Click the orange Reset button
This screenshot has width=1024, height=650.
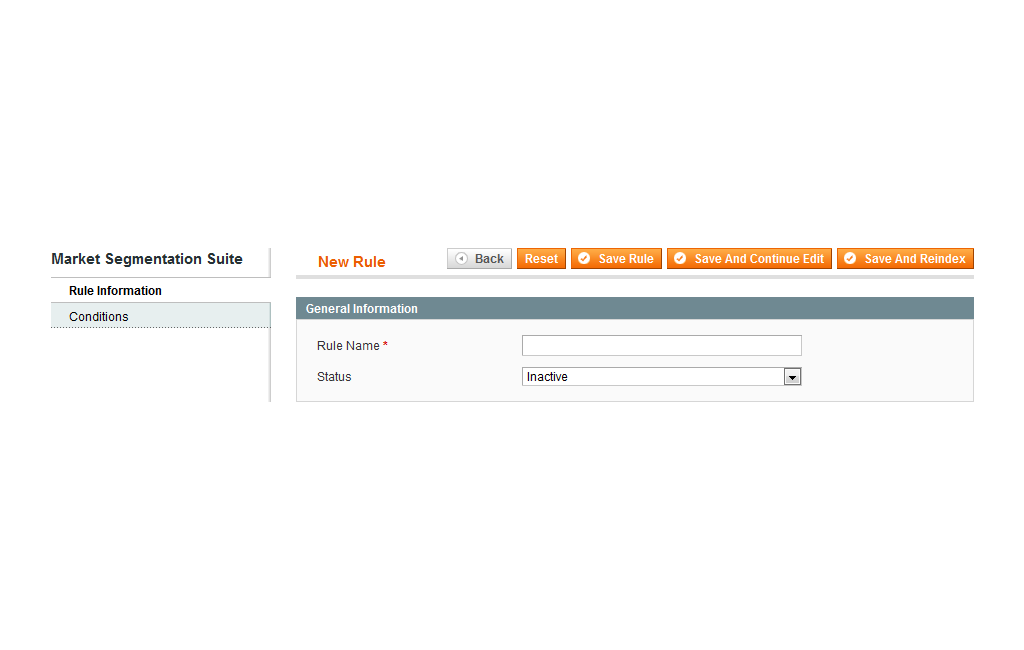pyautogui.click(x=541, y=259)
